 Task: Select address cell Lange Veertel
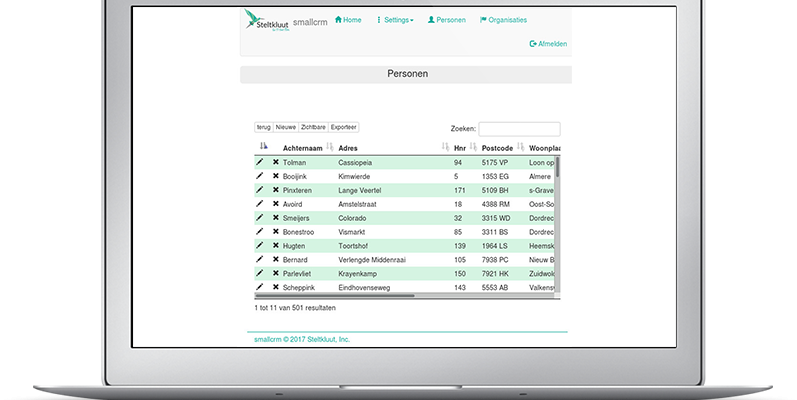359,190
